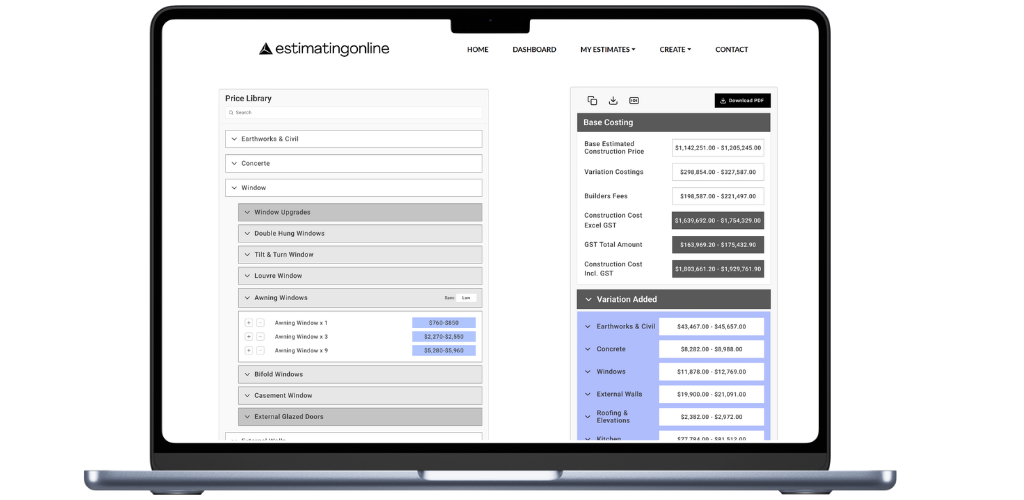
Task: Open the Create dropdown menu
Action: 675,49
